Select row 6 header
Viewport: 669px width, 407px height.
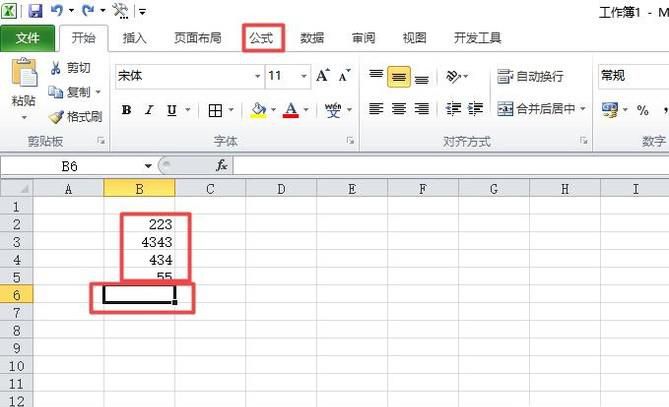pyautogui.click(x=17, y=295)
